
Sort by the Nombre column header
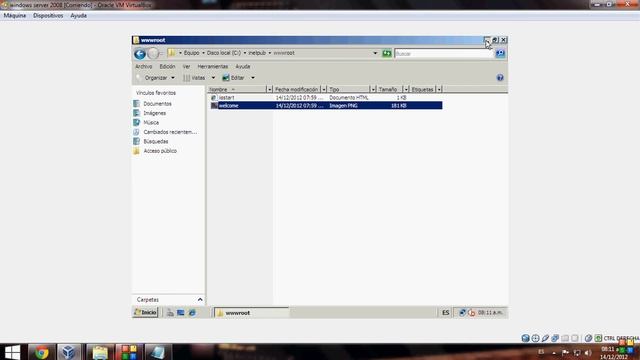[237, 89]
